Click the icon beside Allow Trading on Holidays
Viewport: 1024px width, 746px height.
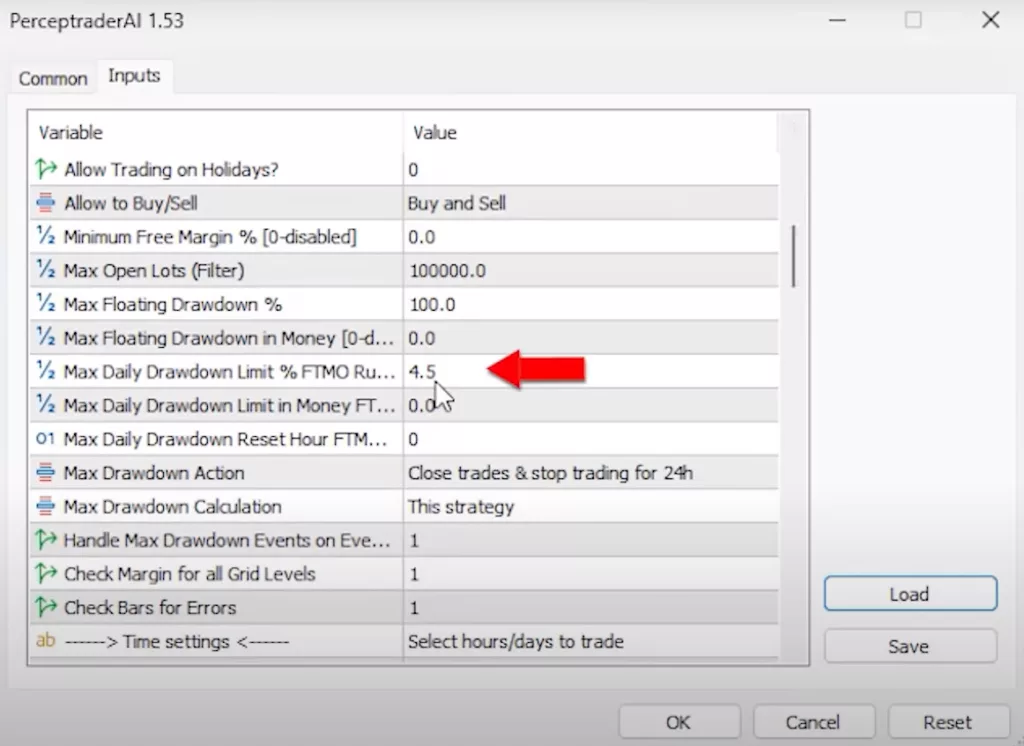point(46,170)
